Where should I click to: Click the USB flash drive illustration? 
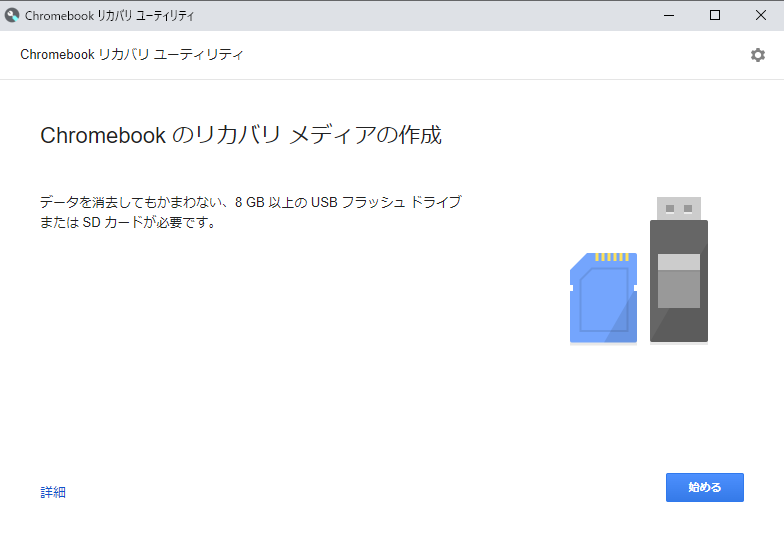tap(678, 270)
